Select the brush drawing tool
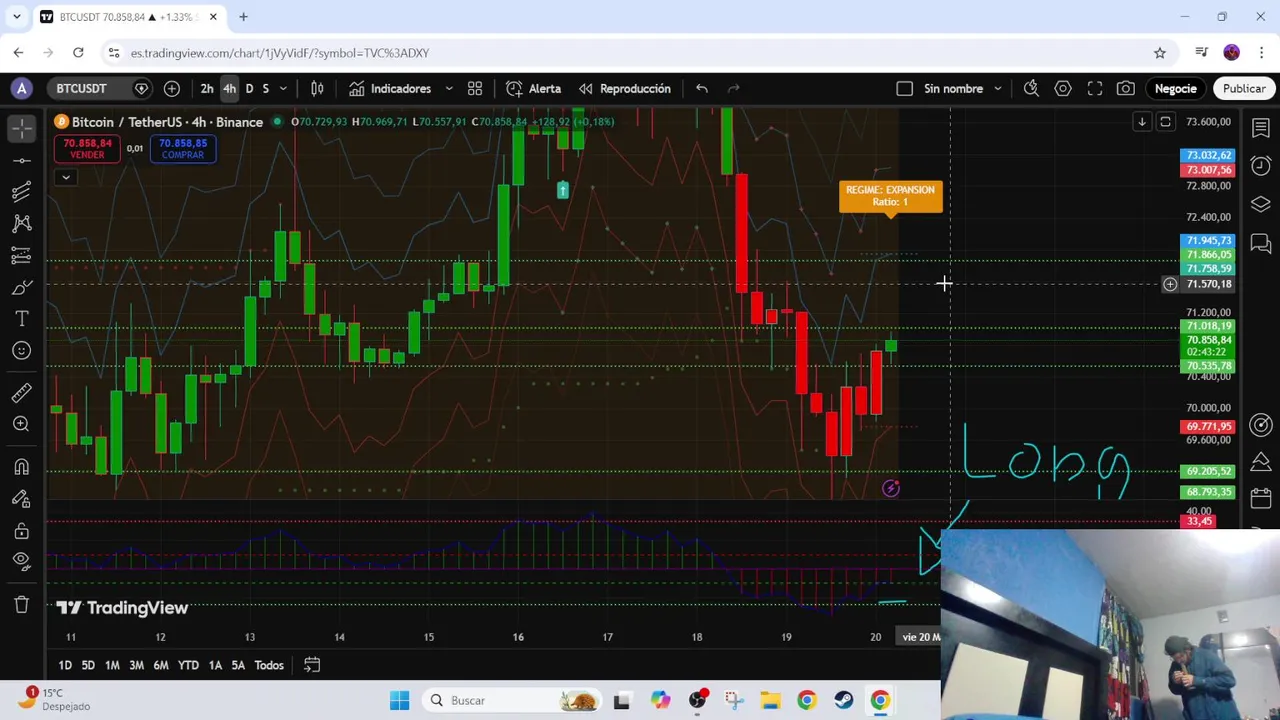This screenshot has width=1280, height=720. [21, 288]
